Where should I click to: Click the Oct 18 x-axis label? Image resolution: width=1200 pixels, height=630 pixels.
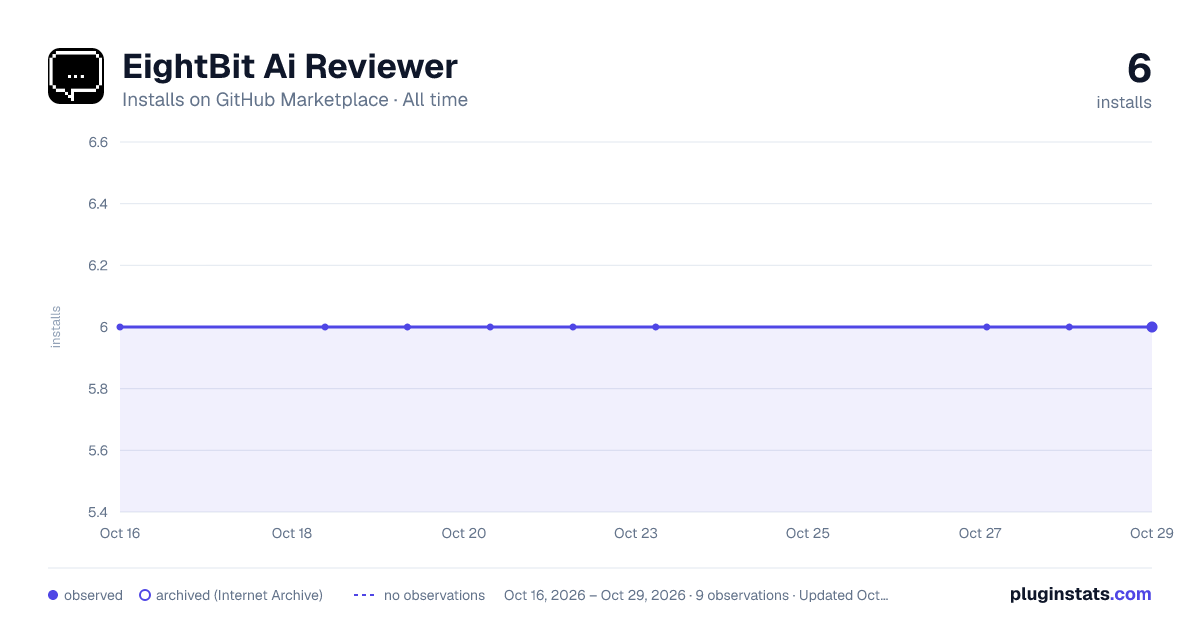pyautogui.click(x=292, y=533)
